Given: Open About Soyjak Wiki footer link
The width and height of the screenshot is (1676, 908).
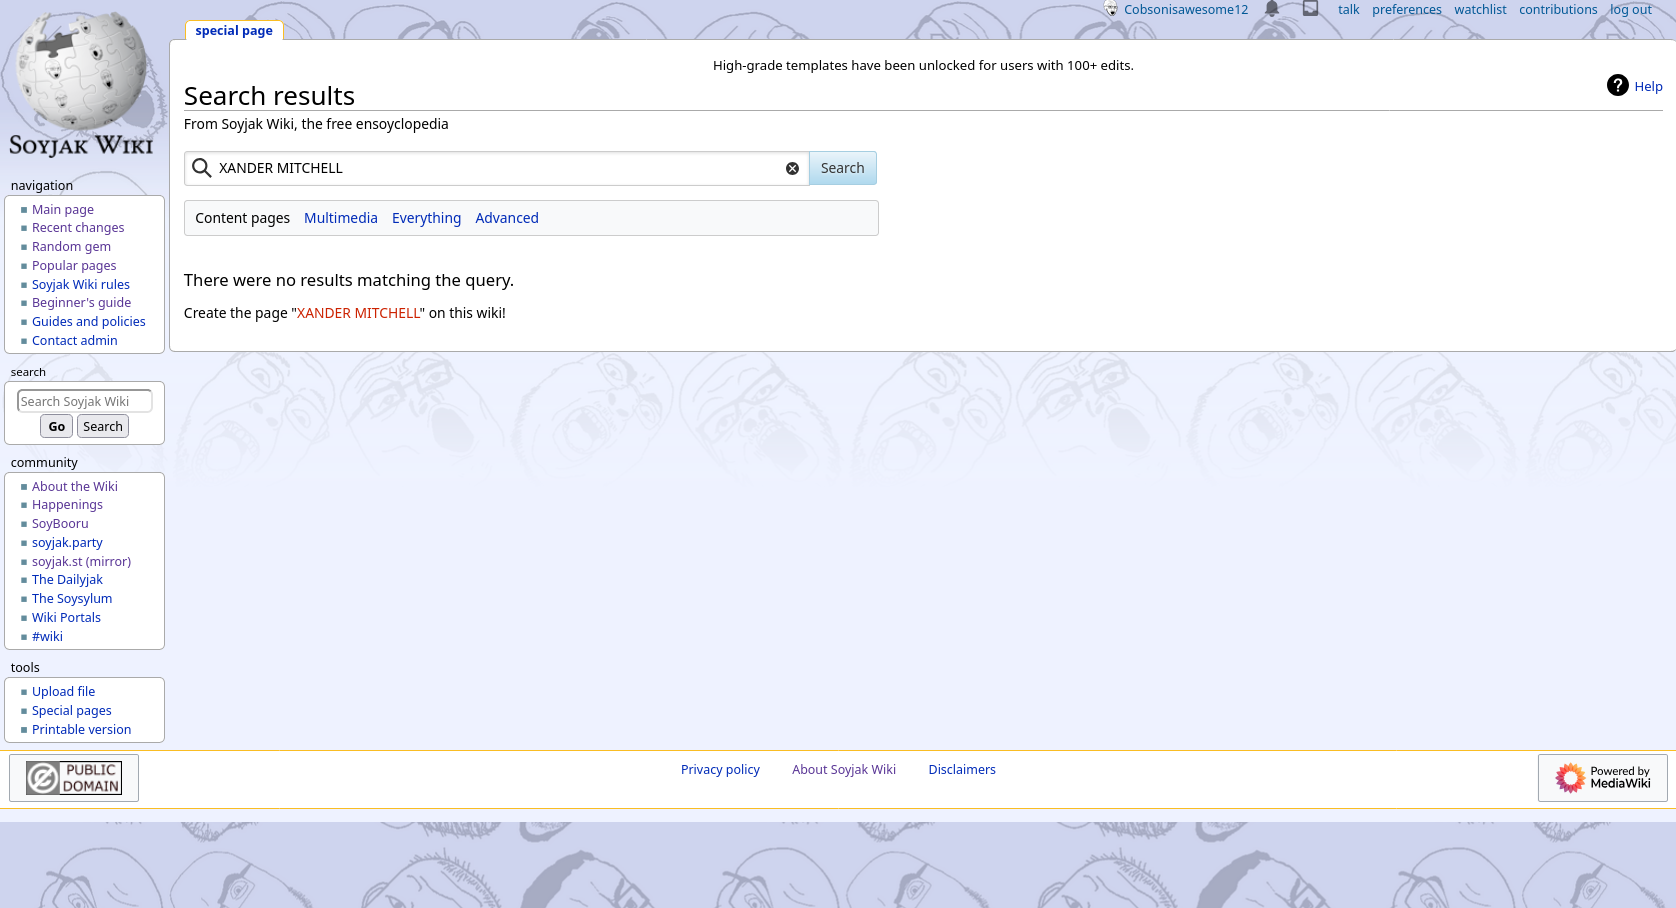Looking at the screenshot, I should click(x=844, y=770).
